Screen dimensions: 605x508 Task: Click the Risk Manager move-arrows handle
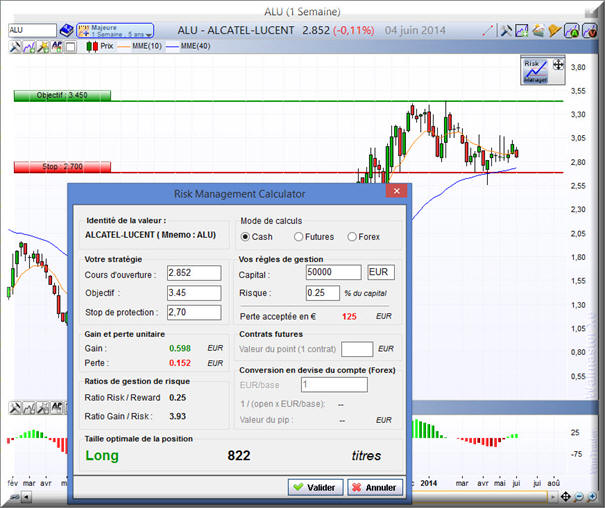(x=558, y=64)
